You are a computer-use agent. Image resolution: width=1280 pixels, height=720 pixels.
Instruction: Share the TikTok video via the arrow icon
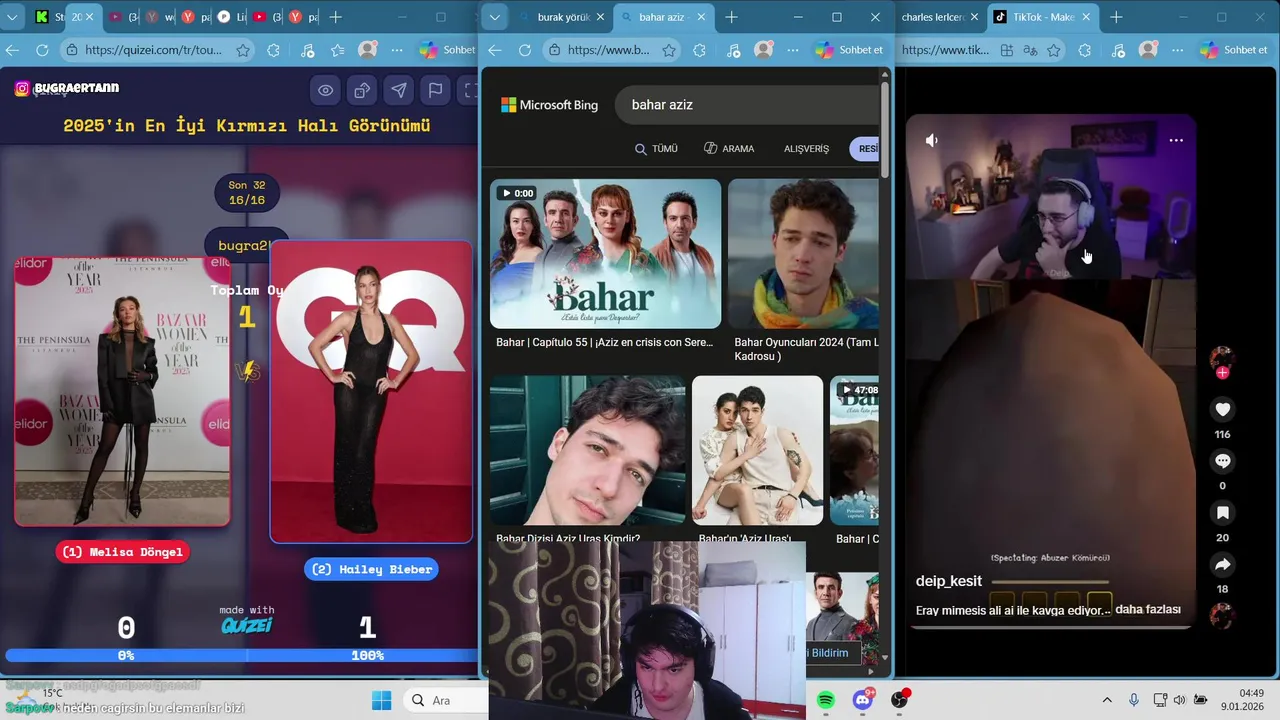click(x=1222, y=565)
